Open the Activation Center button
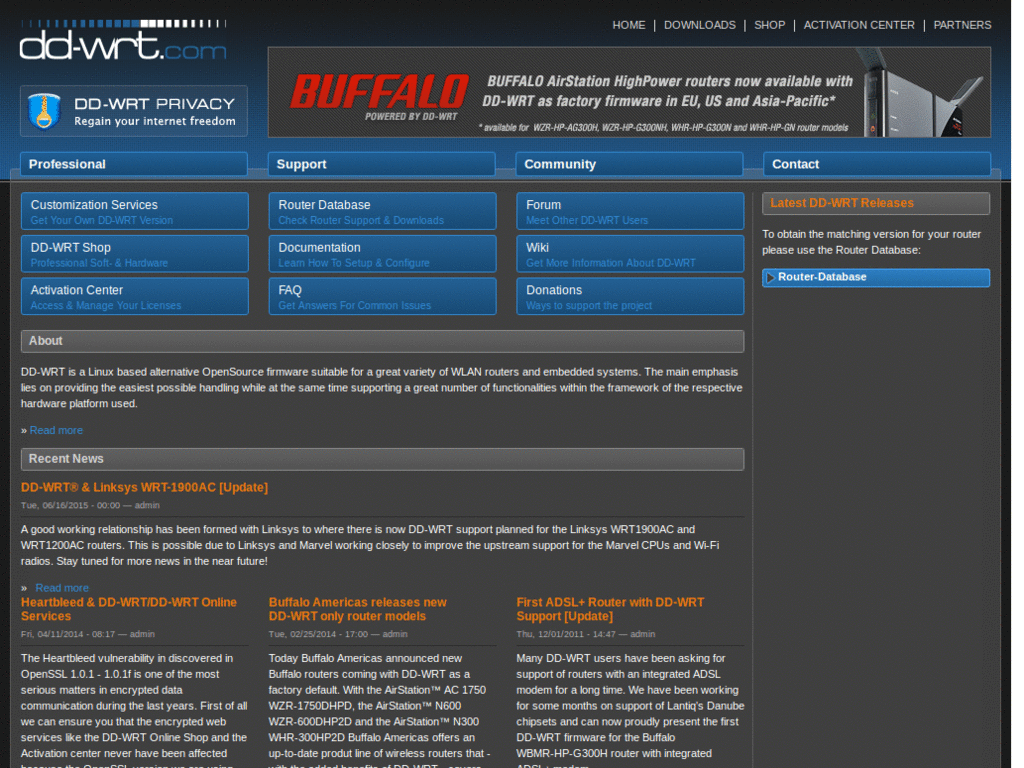Screen dimensions: 1024x768 pyautogui.click(x=135, y=296)
